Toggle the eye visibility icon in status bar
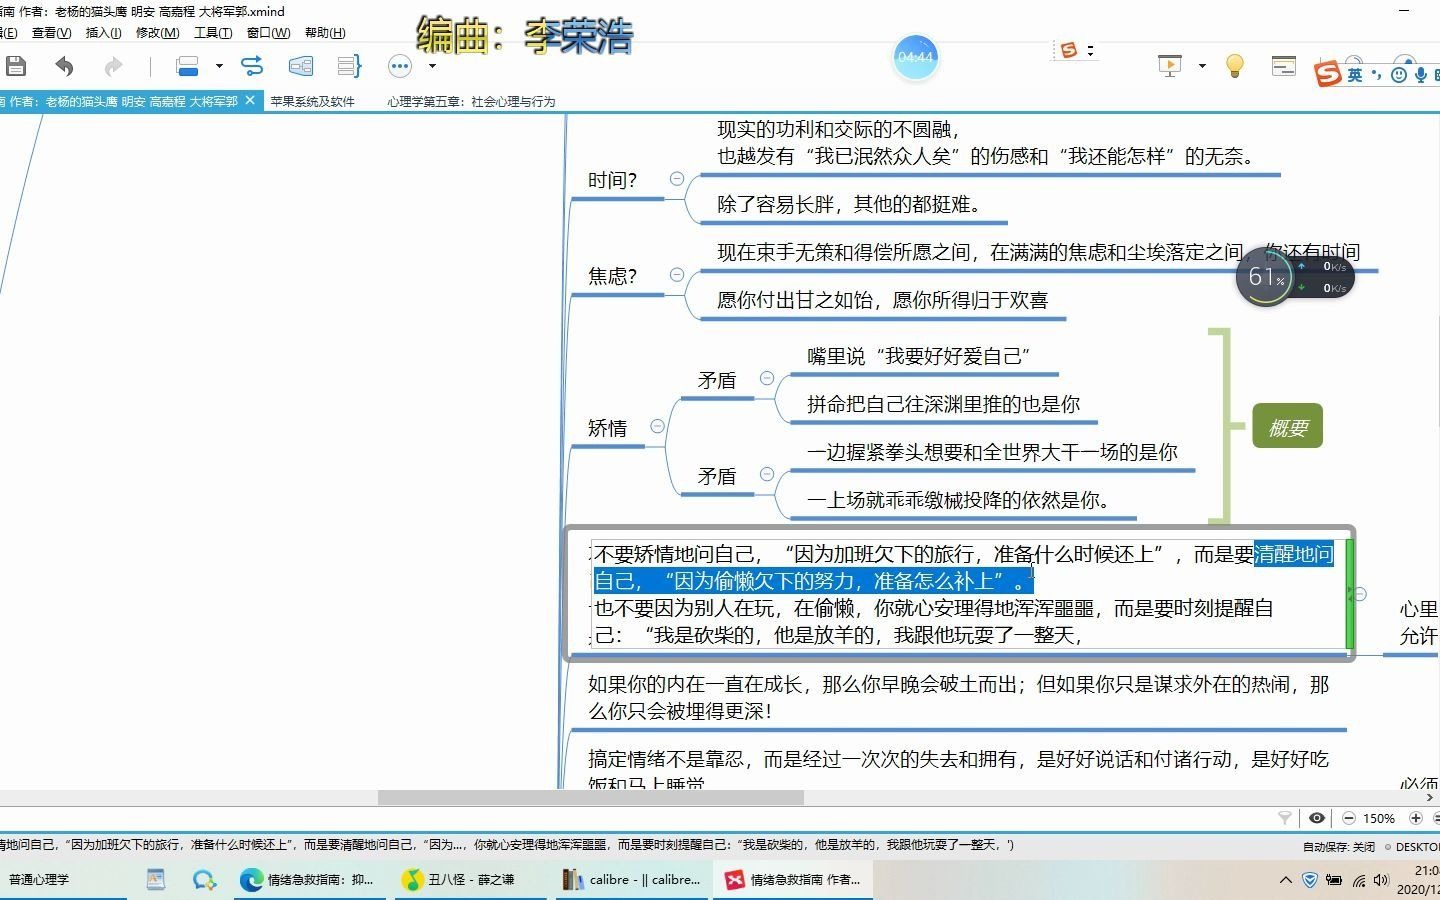1440x900 pixels. [1317, 818]
